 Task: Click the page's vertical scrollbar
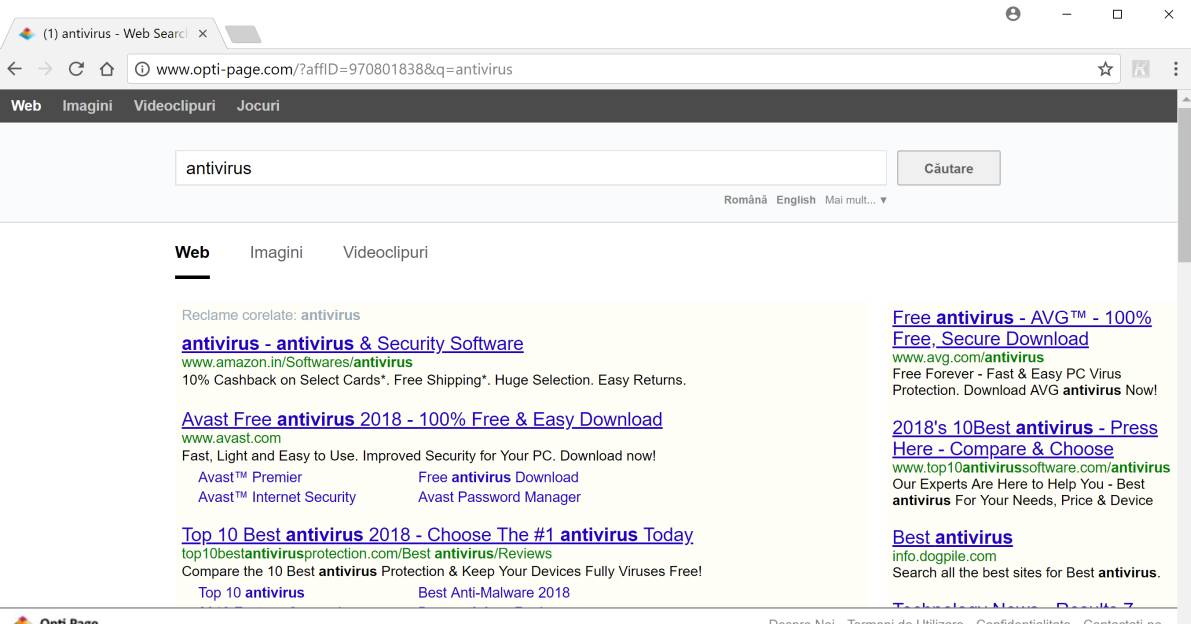coord(1184,200)
